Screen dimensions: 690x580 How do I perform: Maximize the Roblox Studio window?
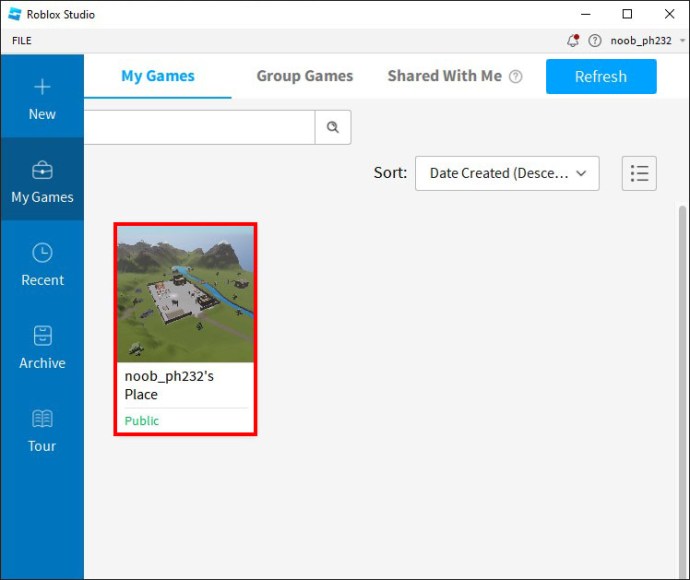pos(627,14)
